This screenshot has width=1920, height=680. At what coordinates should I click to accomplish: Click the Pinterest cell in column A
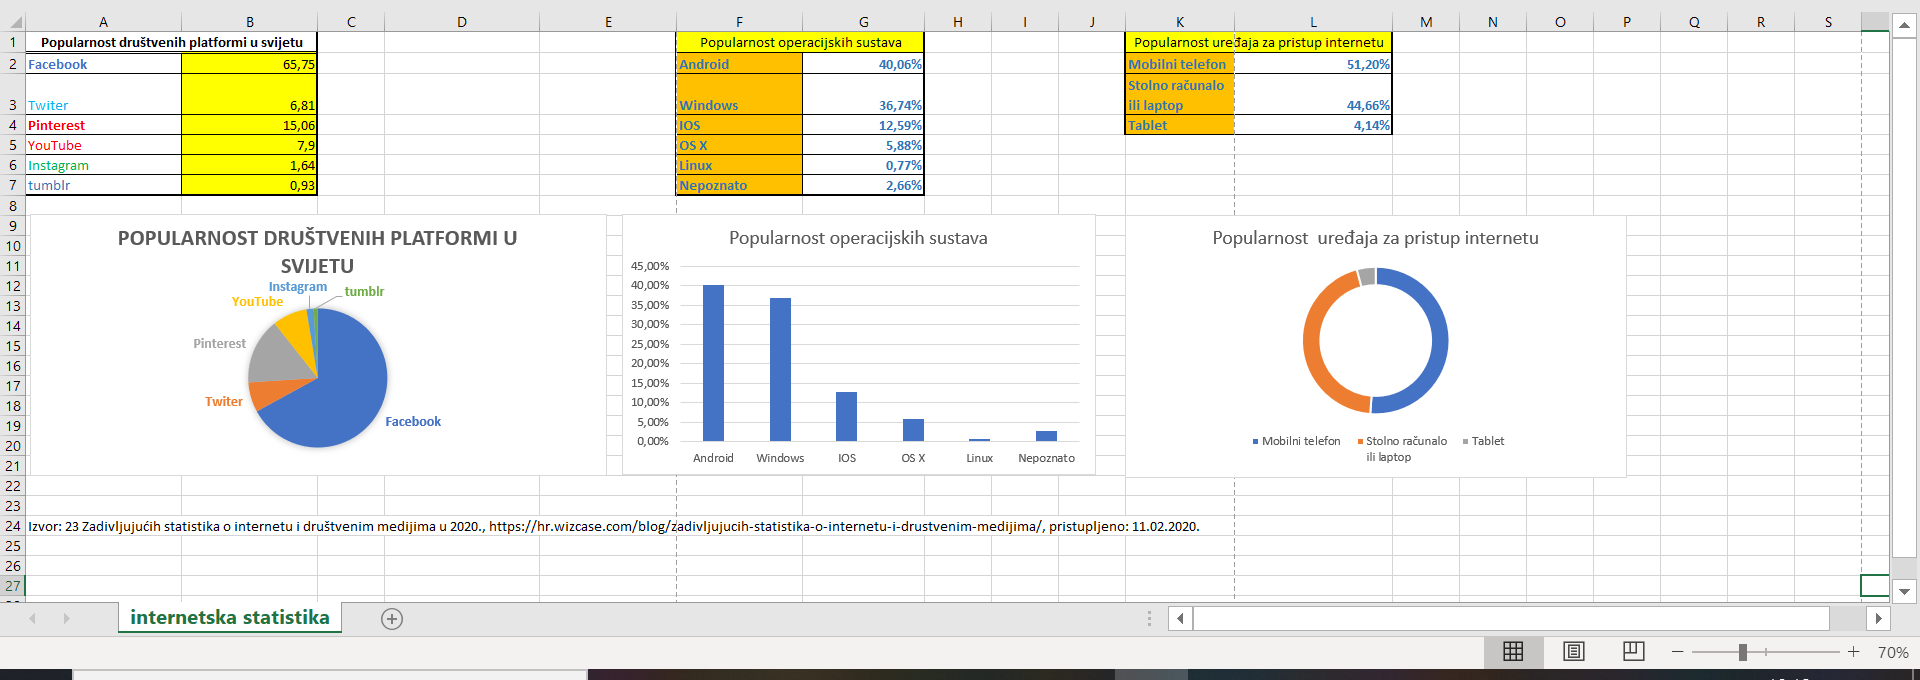coord(103,125)
